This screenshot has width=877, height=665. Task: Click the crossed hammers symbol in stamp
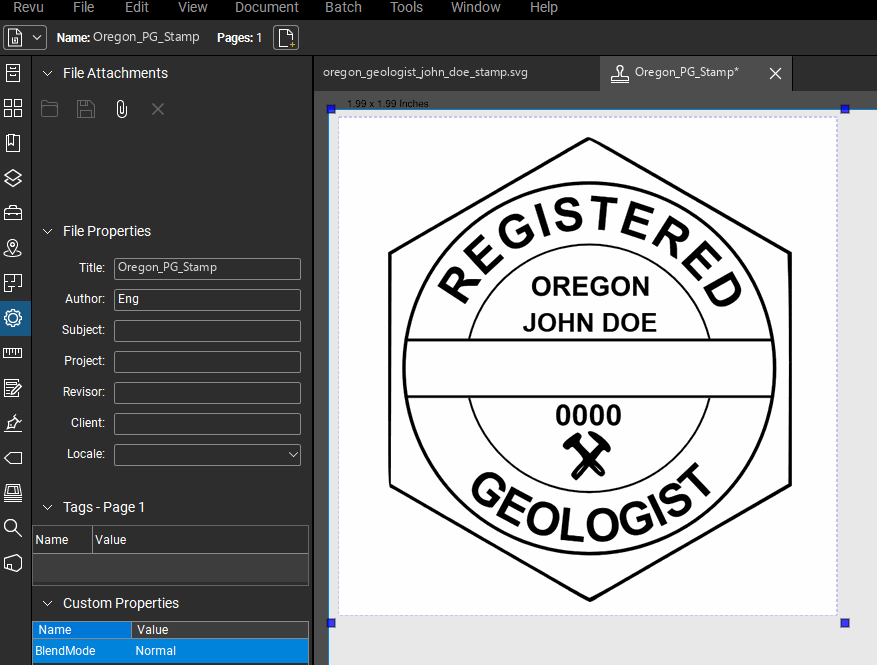point(587,456)
